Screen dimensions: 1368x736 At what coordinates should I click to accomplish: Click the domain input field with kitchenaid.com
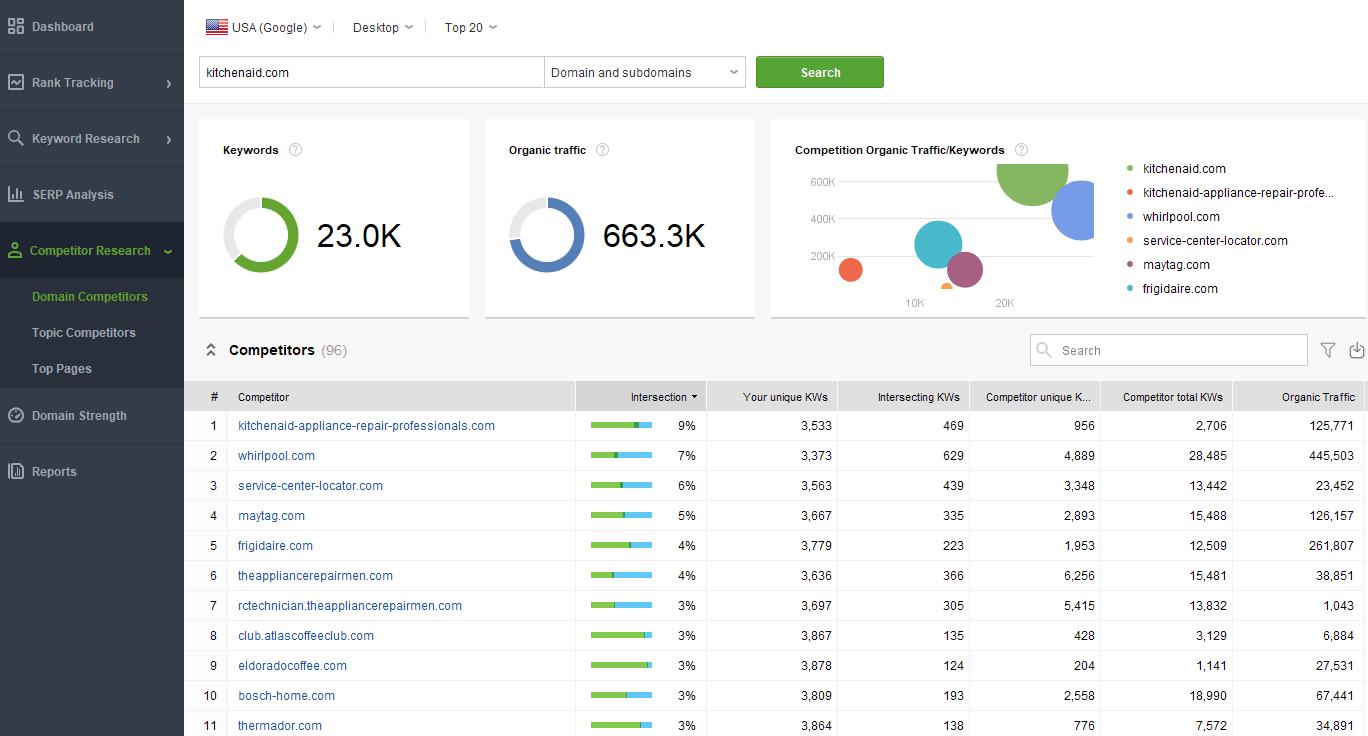click(372, 72)
